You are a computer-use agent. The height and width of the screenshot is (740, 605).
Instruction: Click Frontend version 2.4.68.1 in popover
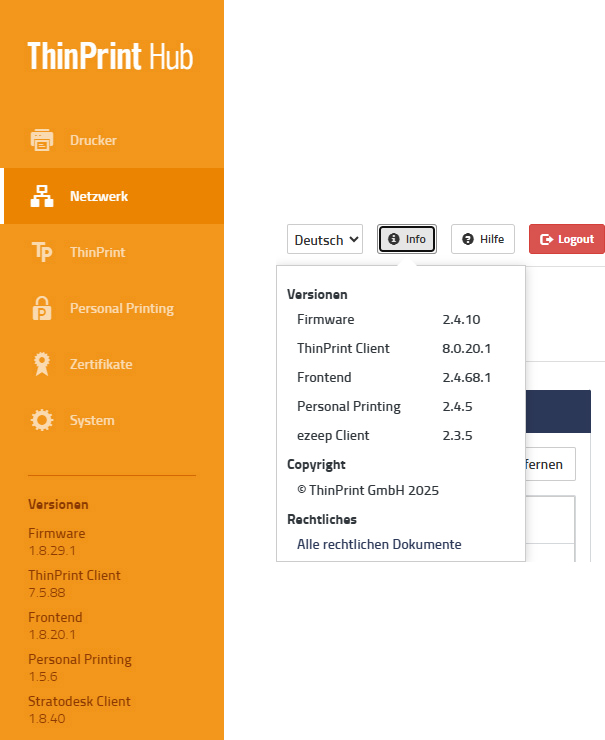(466, 378)
